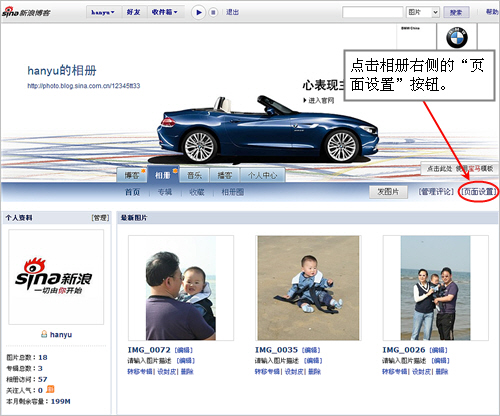Click the lock icon beside hanyu username

(x=44, y=334)
